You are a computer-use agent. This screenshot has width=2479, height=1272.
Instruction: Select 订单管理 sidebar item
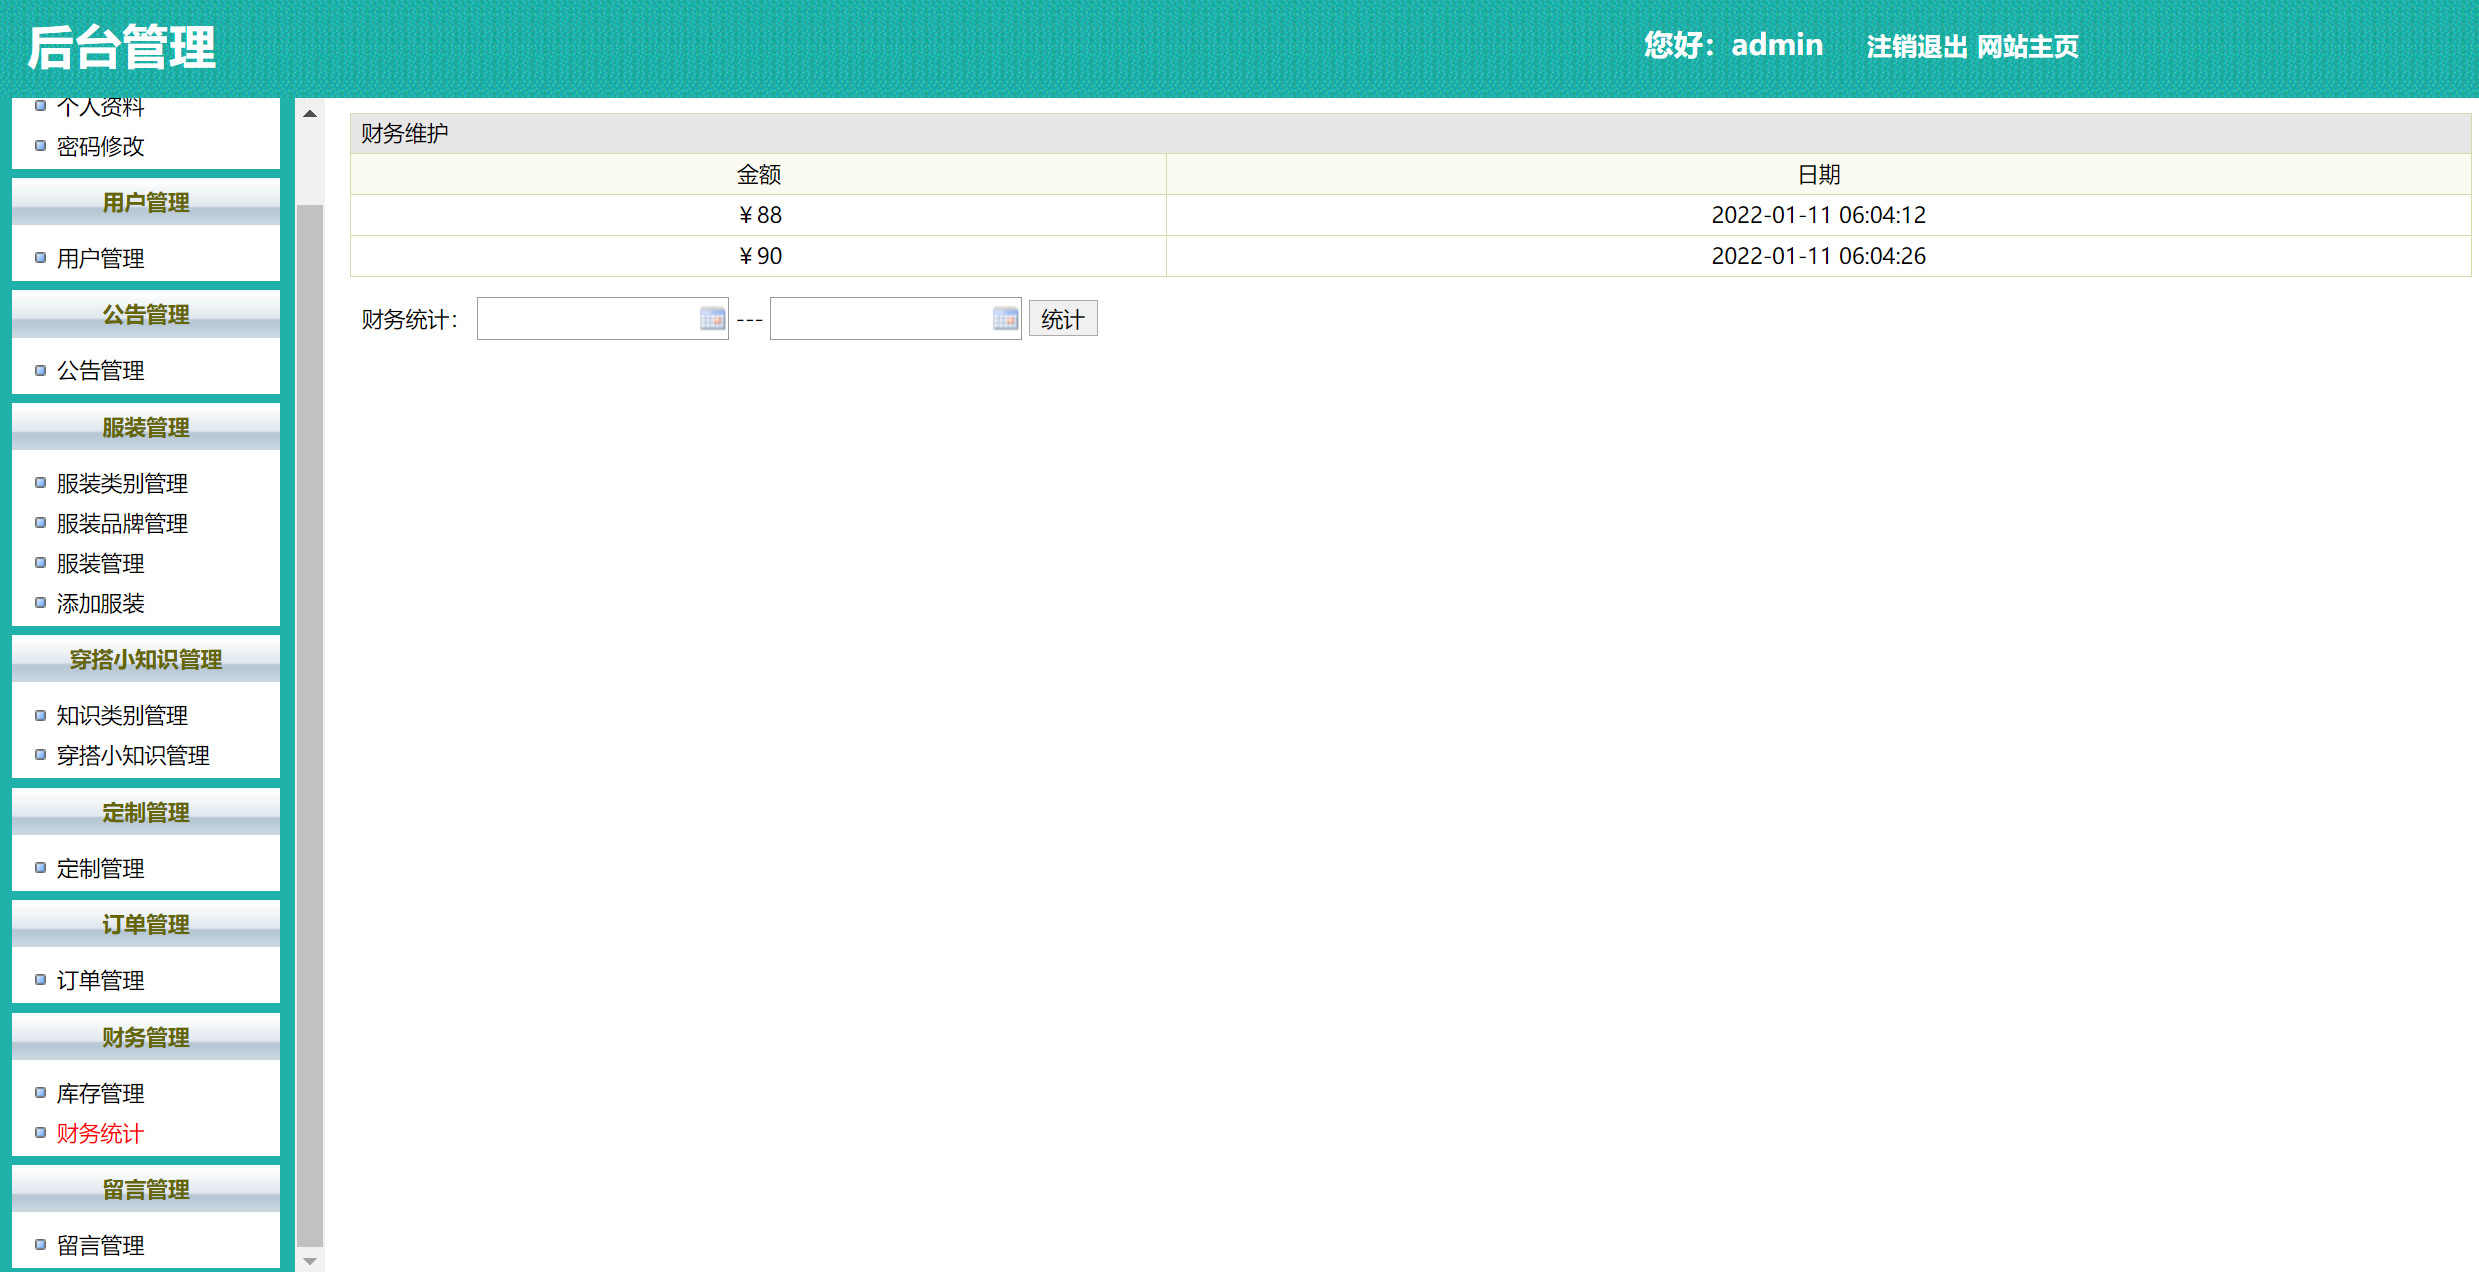pos(100,980)
